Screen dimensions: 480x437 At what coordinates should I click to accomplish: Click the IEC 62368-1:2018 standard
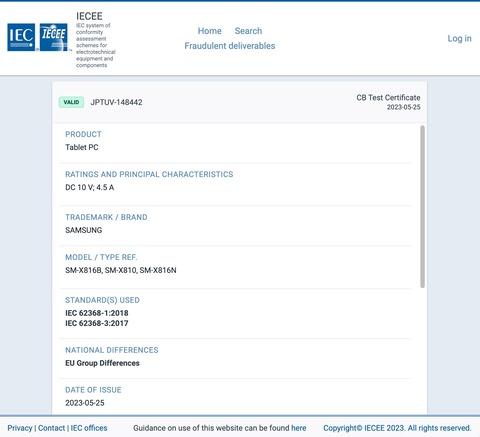(x=97, y=313)
